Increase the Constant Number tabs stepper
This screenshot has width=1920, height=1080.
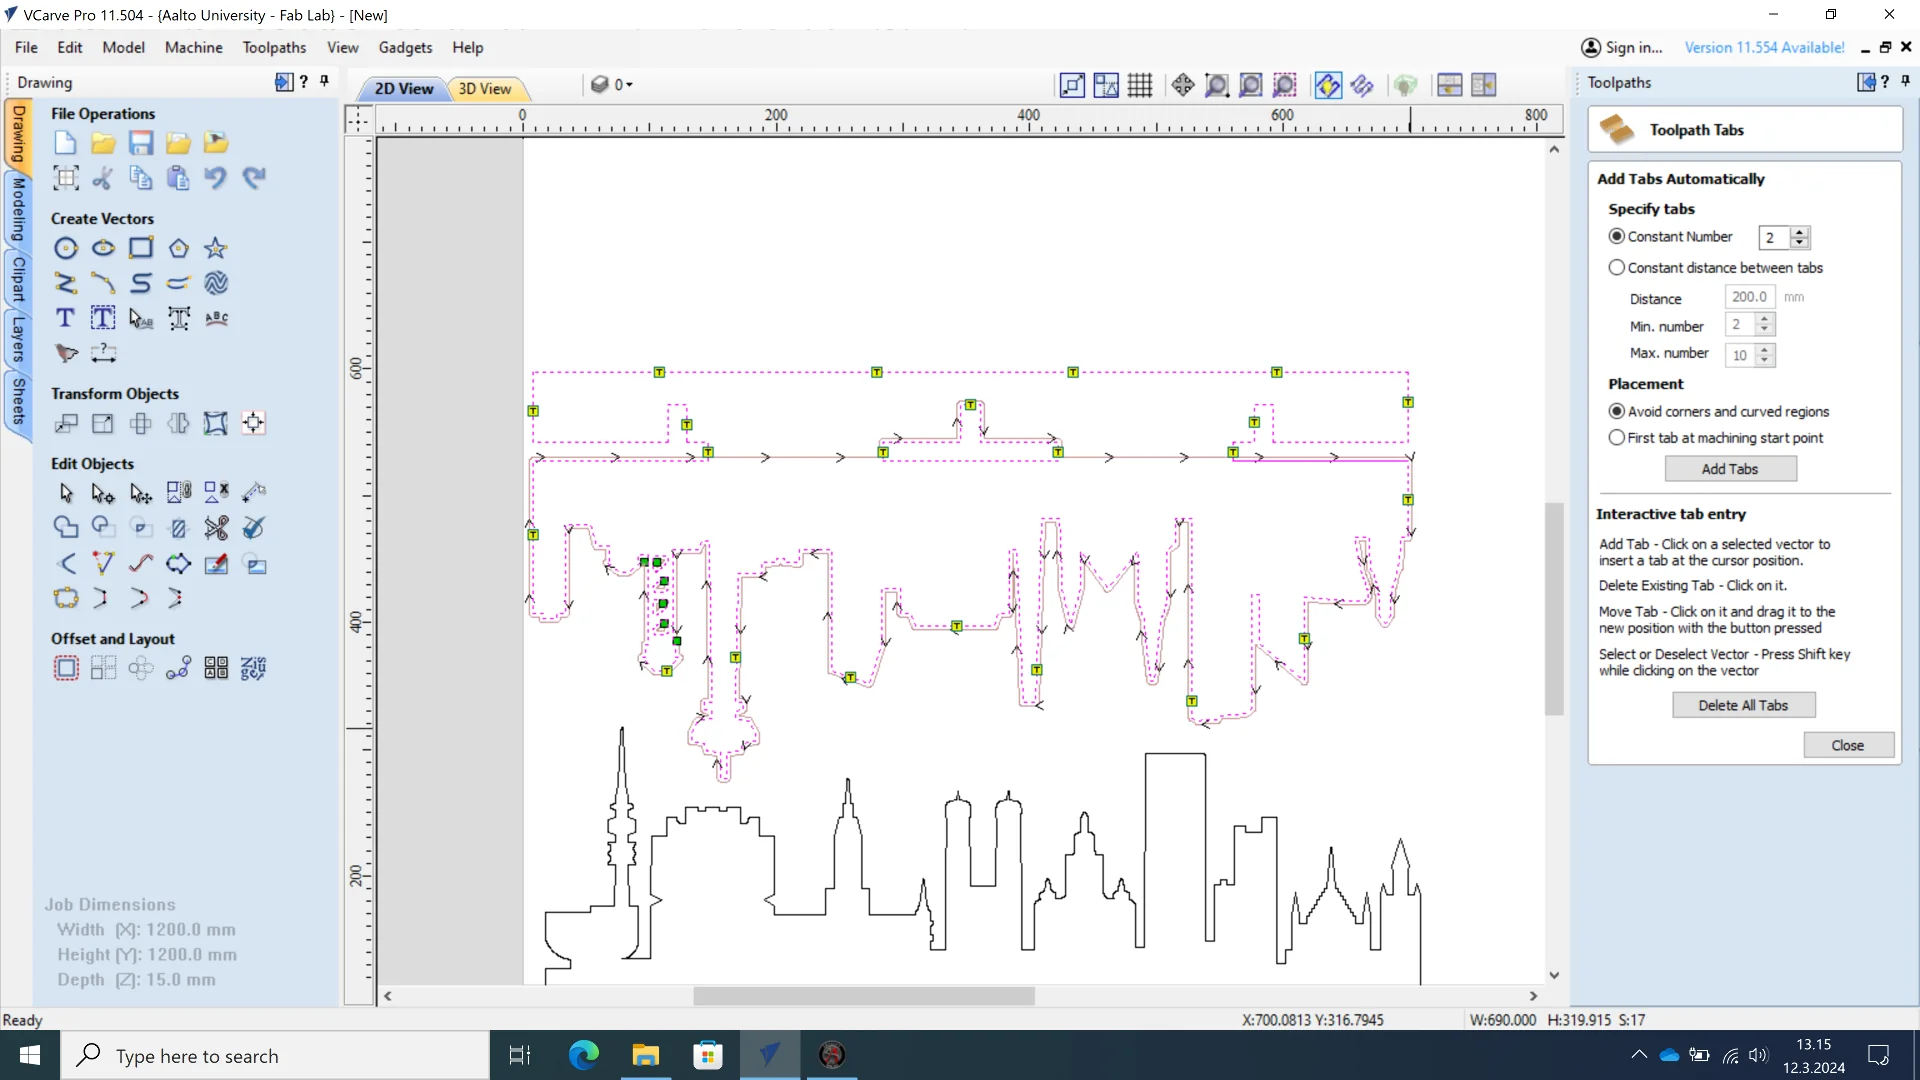tap(1800, 232)
